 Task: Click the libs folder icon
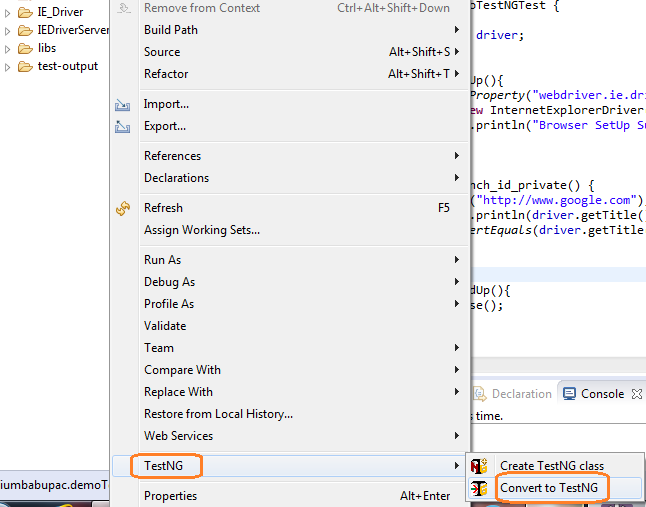tap(25, 49)
